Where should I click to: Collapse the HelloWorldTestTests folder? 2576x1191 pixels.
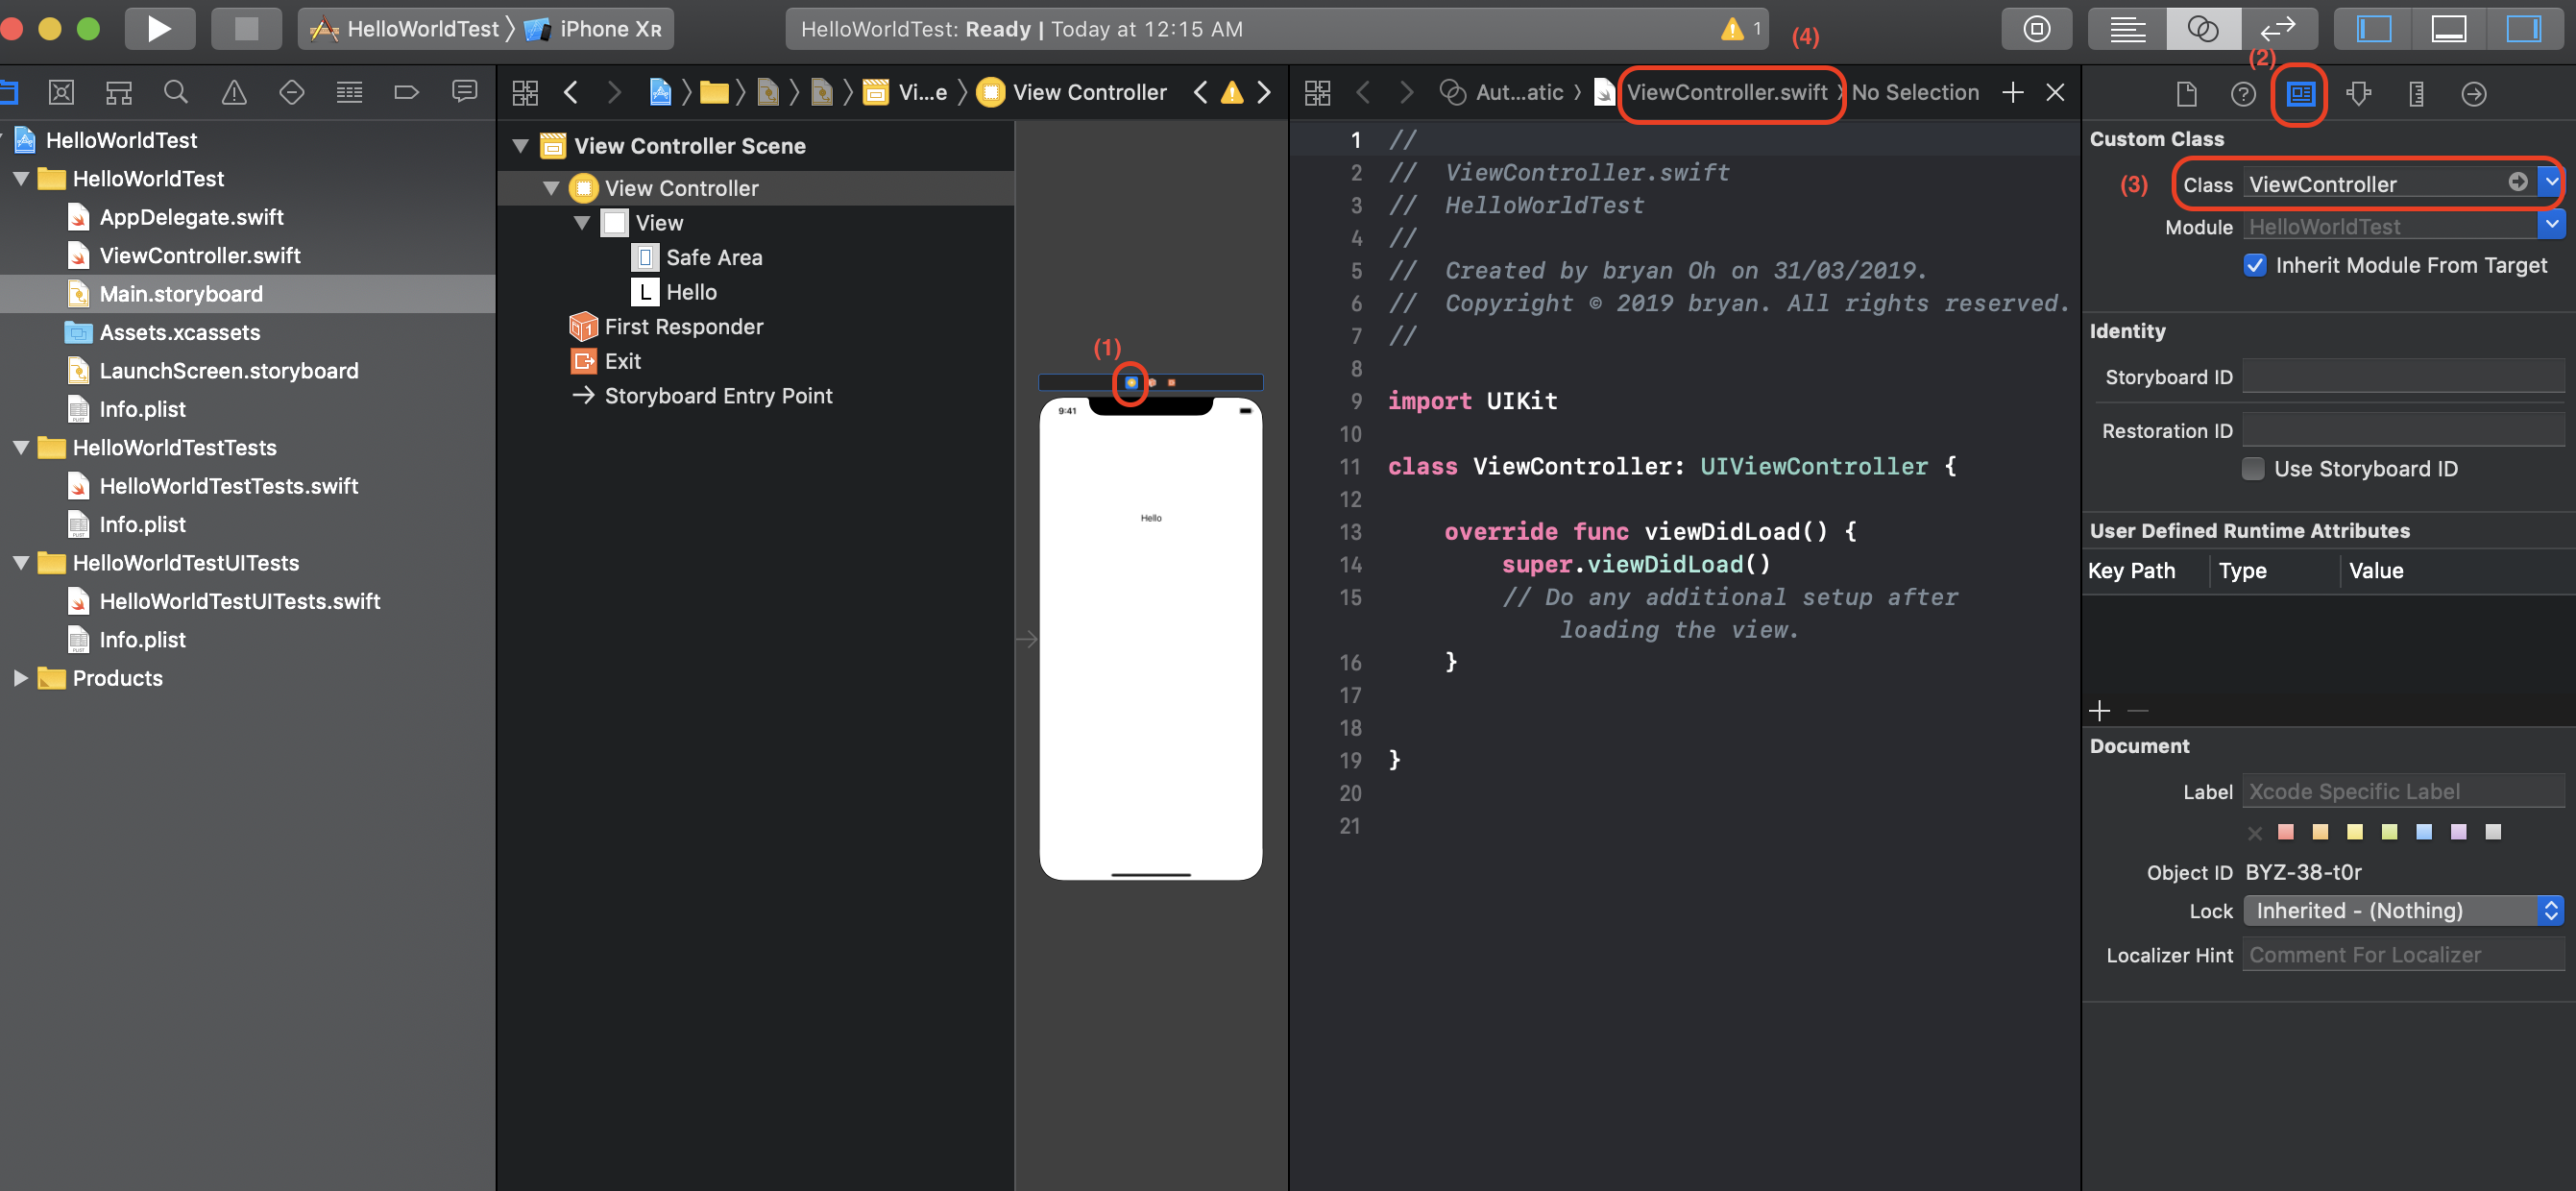(x=20, y=448)
